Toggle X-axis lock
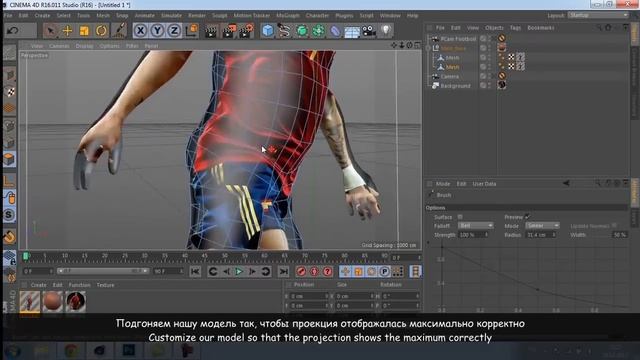This screenshot has width=640, height=360. tap(140, 31)
